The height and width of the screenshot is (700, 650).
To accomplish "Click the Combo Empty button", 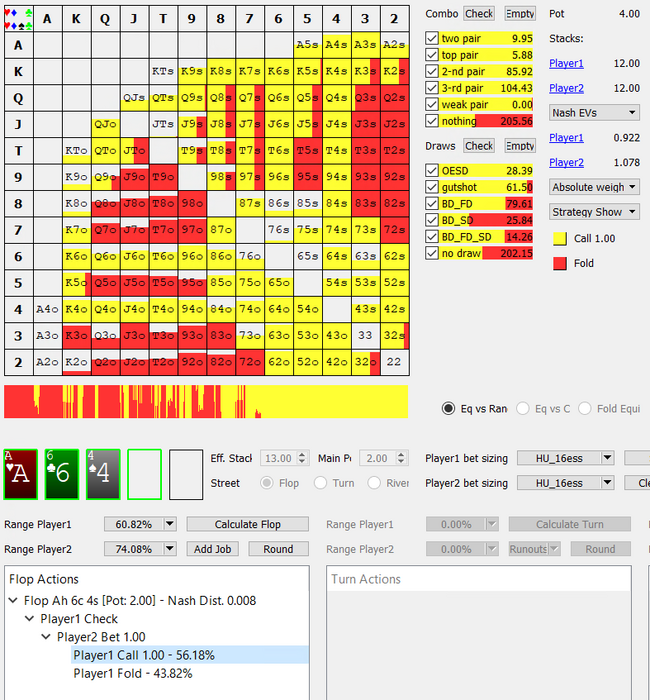I will [x=520, y=14].
